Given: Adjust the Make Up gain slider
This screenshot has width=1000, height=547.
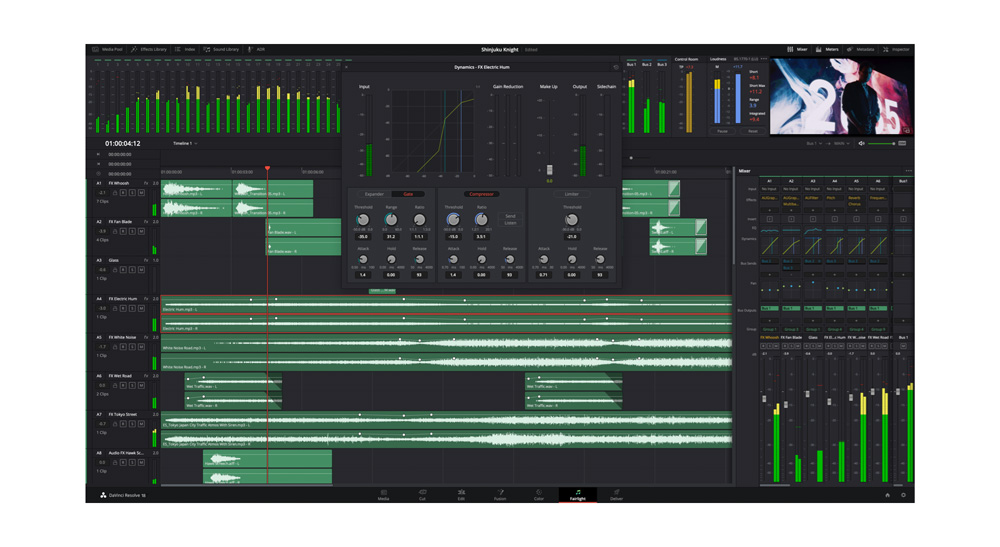Looking at the screenshot, I should [x=549, y=170].
